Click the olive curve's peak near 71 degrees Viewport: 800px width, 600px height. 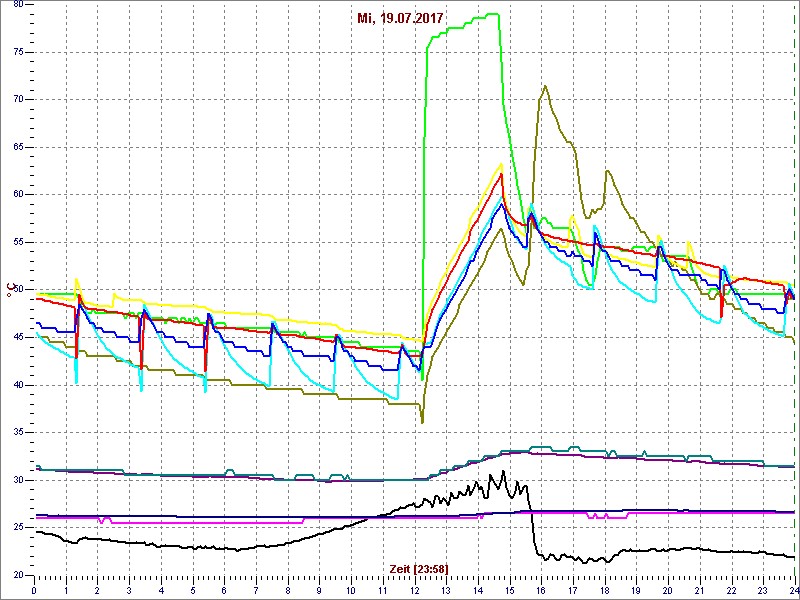545,86
